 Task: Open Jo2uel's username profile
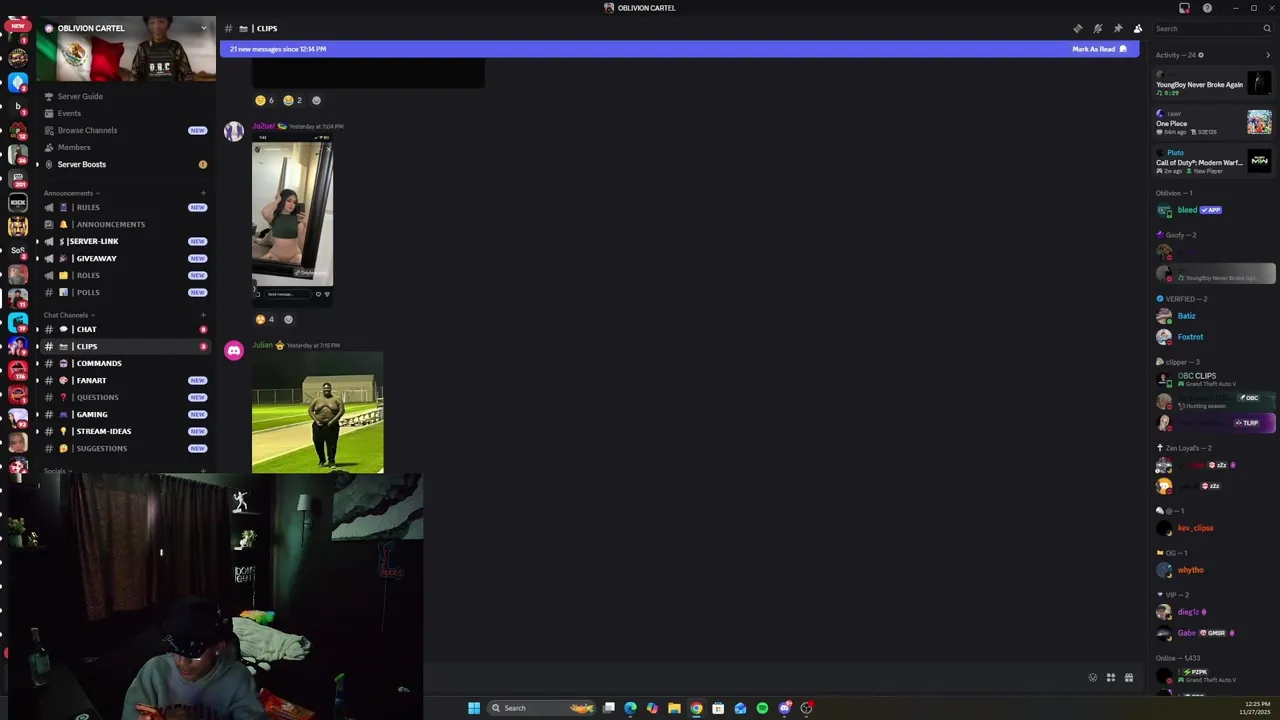(x=263, y=126)
